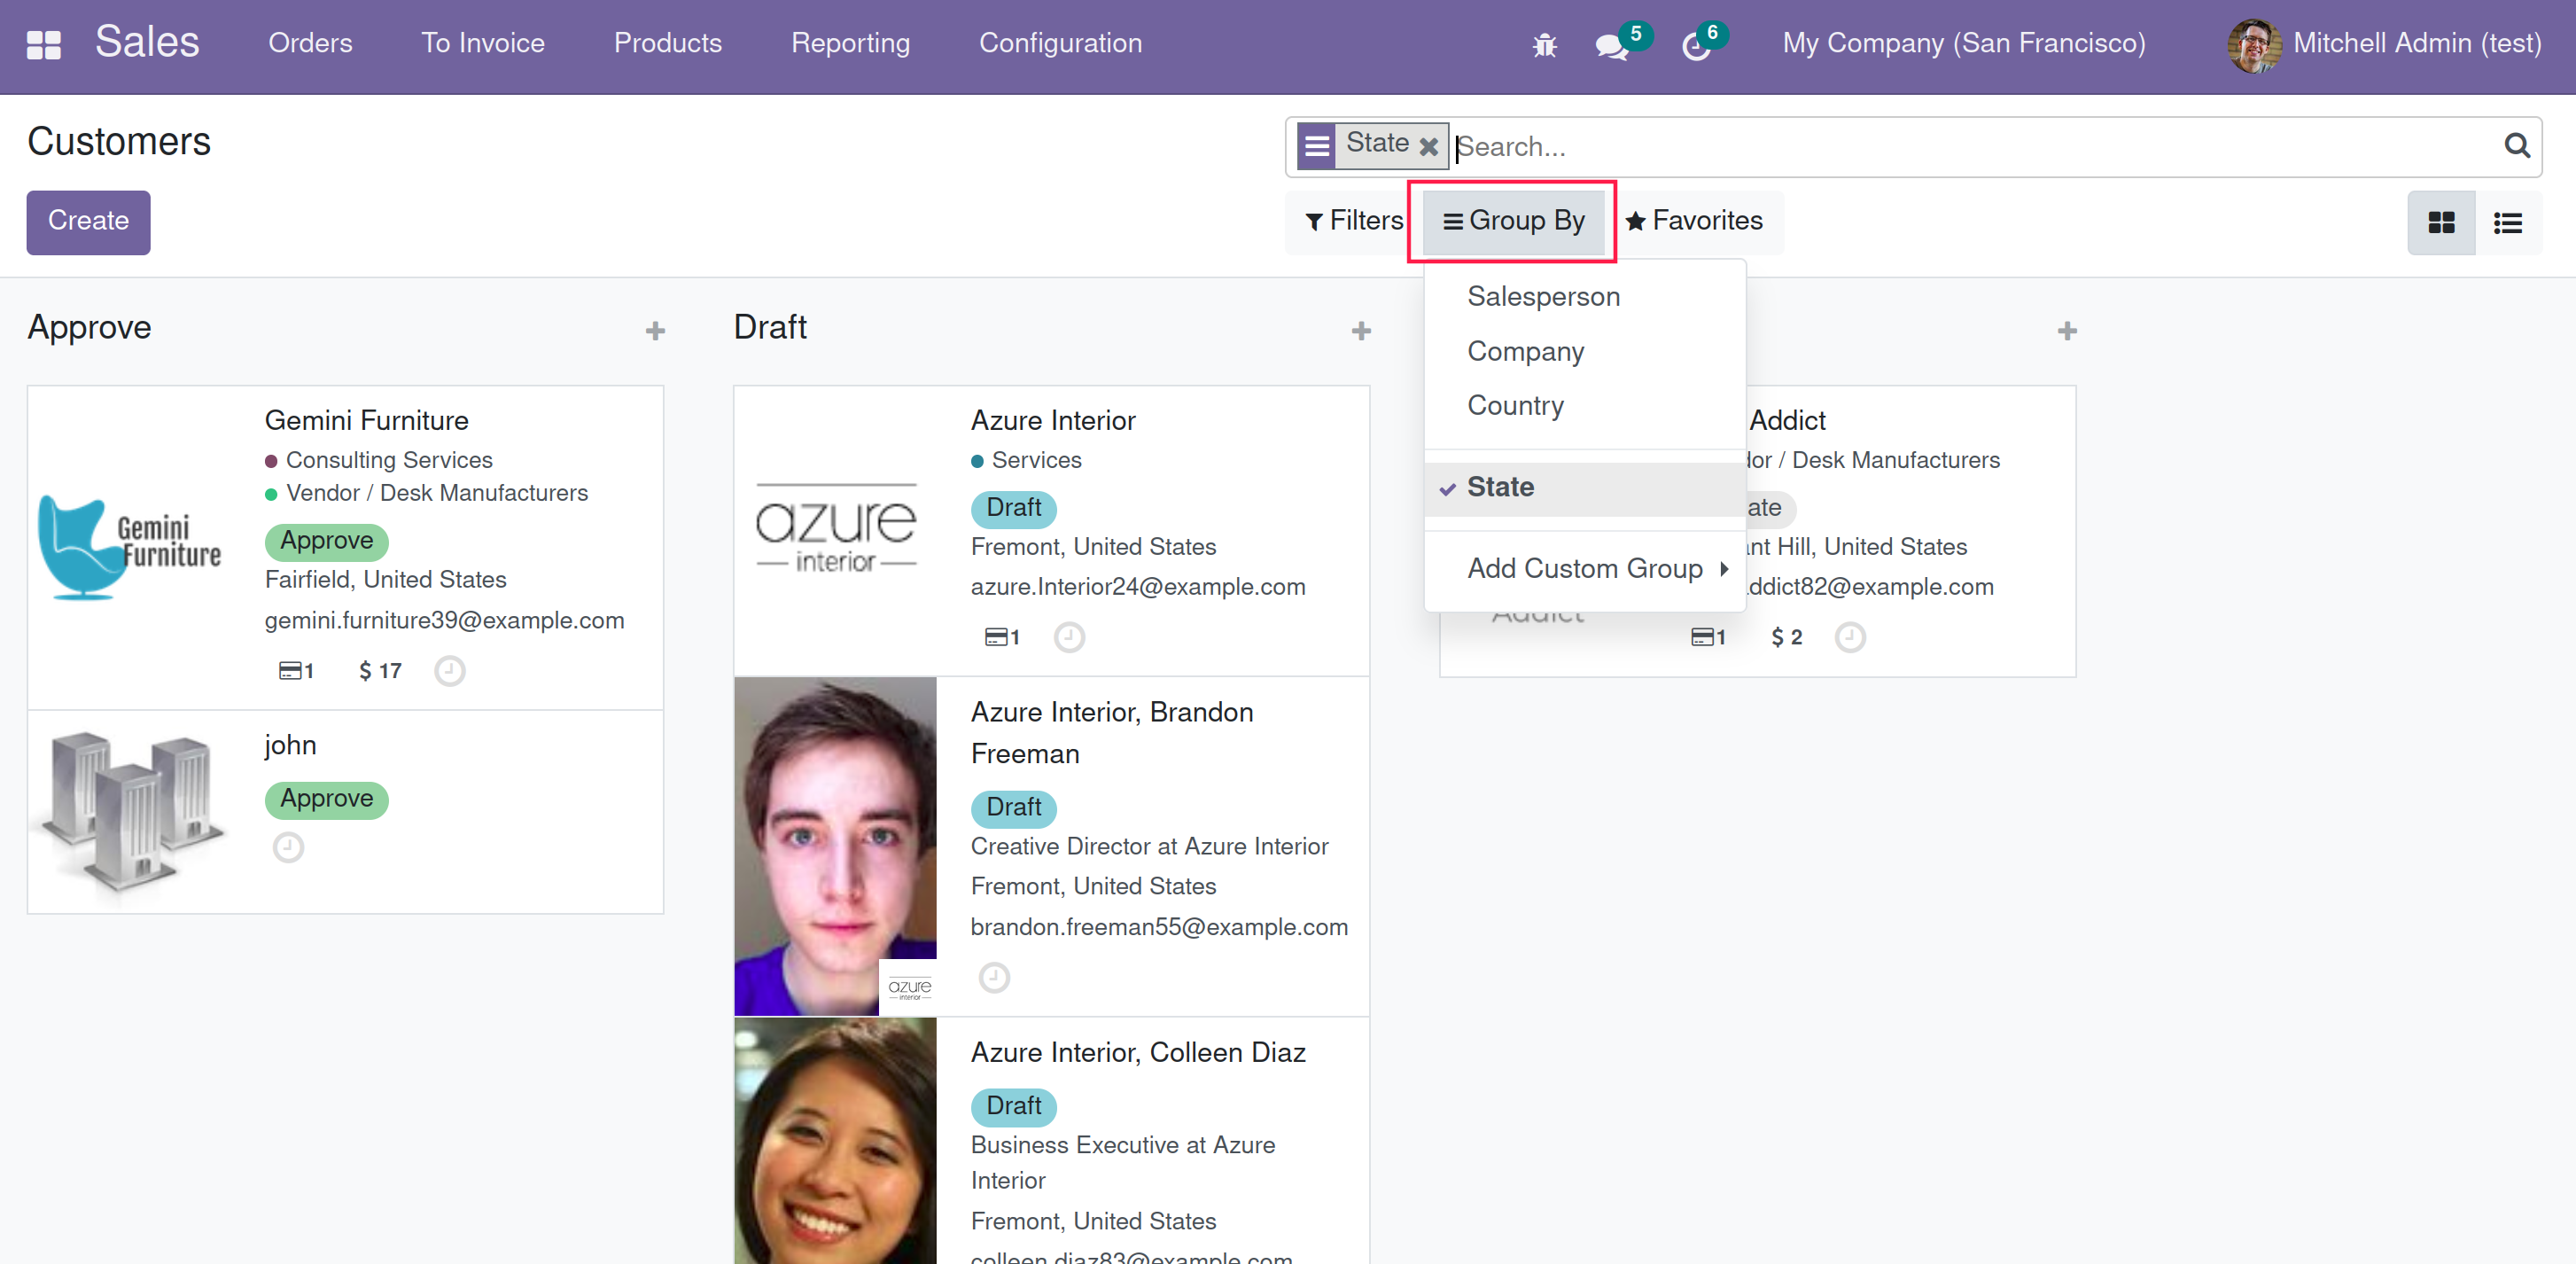Click azure interior logo thumbnail
Screen dimensions: 2576x1264
835,528
